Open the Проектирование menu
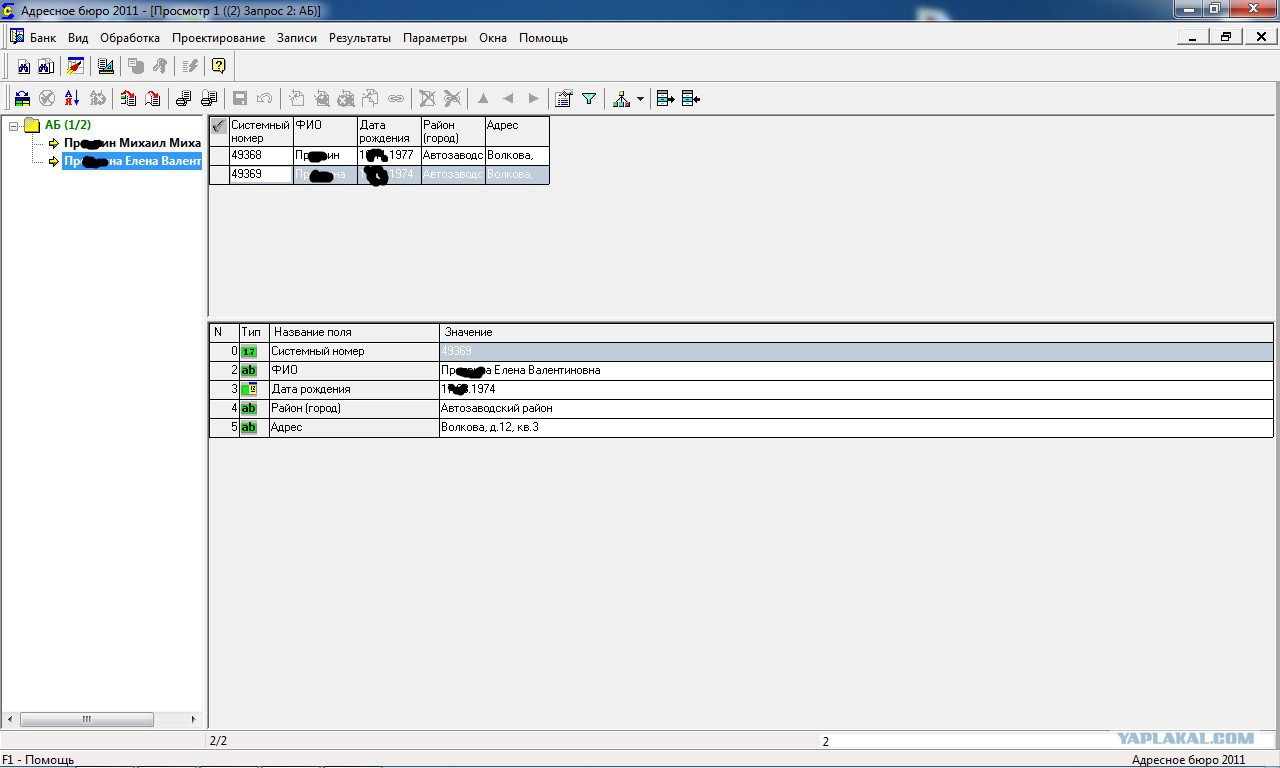Image resolution: width=1280 pixels, height=768 pixels. (x=218, y=38)
